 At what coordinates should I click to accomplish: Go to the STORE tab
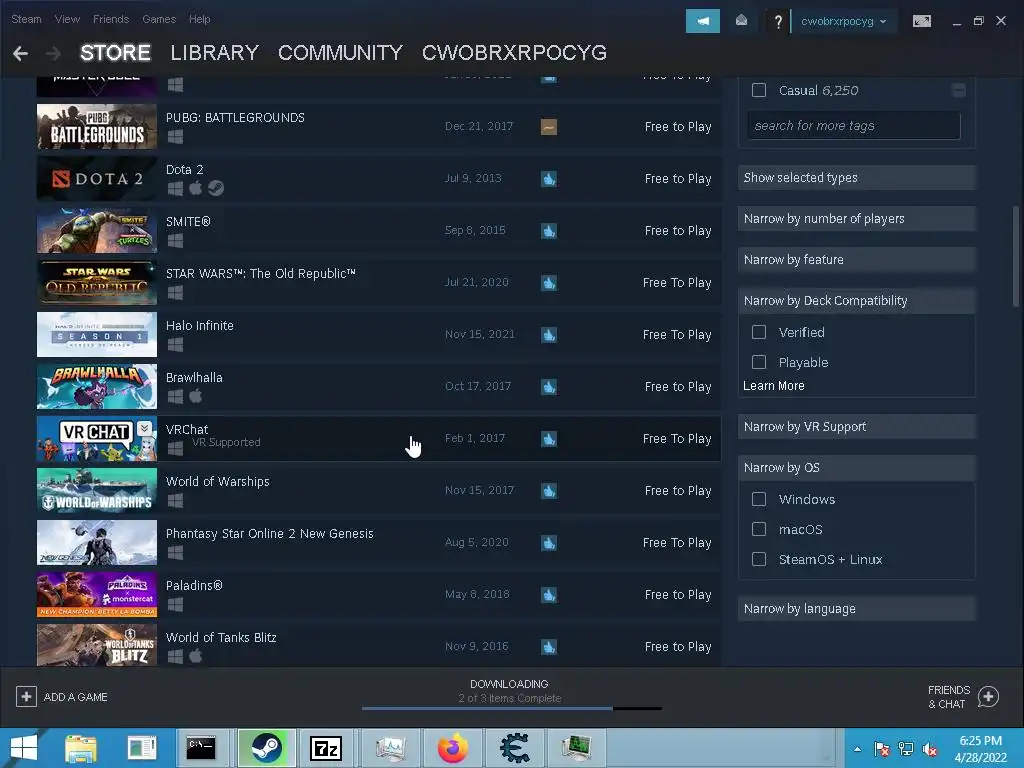116,53
